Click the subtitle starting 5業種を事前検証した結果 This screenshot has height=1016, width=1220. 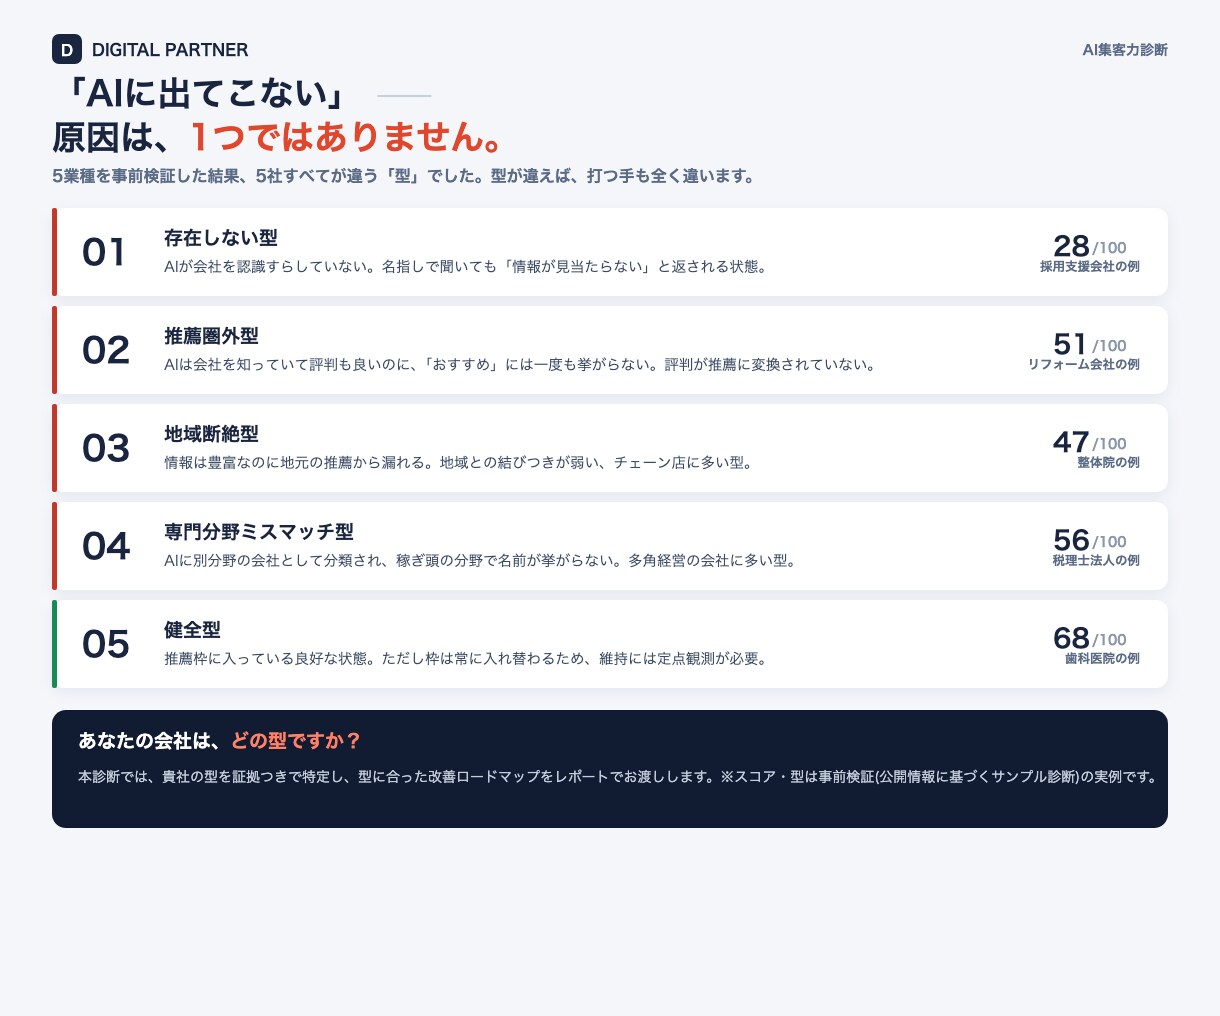point(403,176)
